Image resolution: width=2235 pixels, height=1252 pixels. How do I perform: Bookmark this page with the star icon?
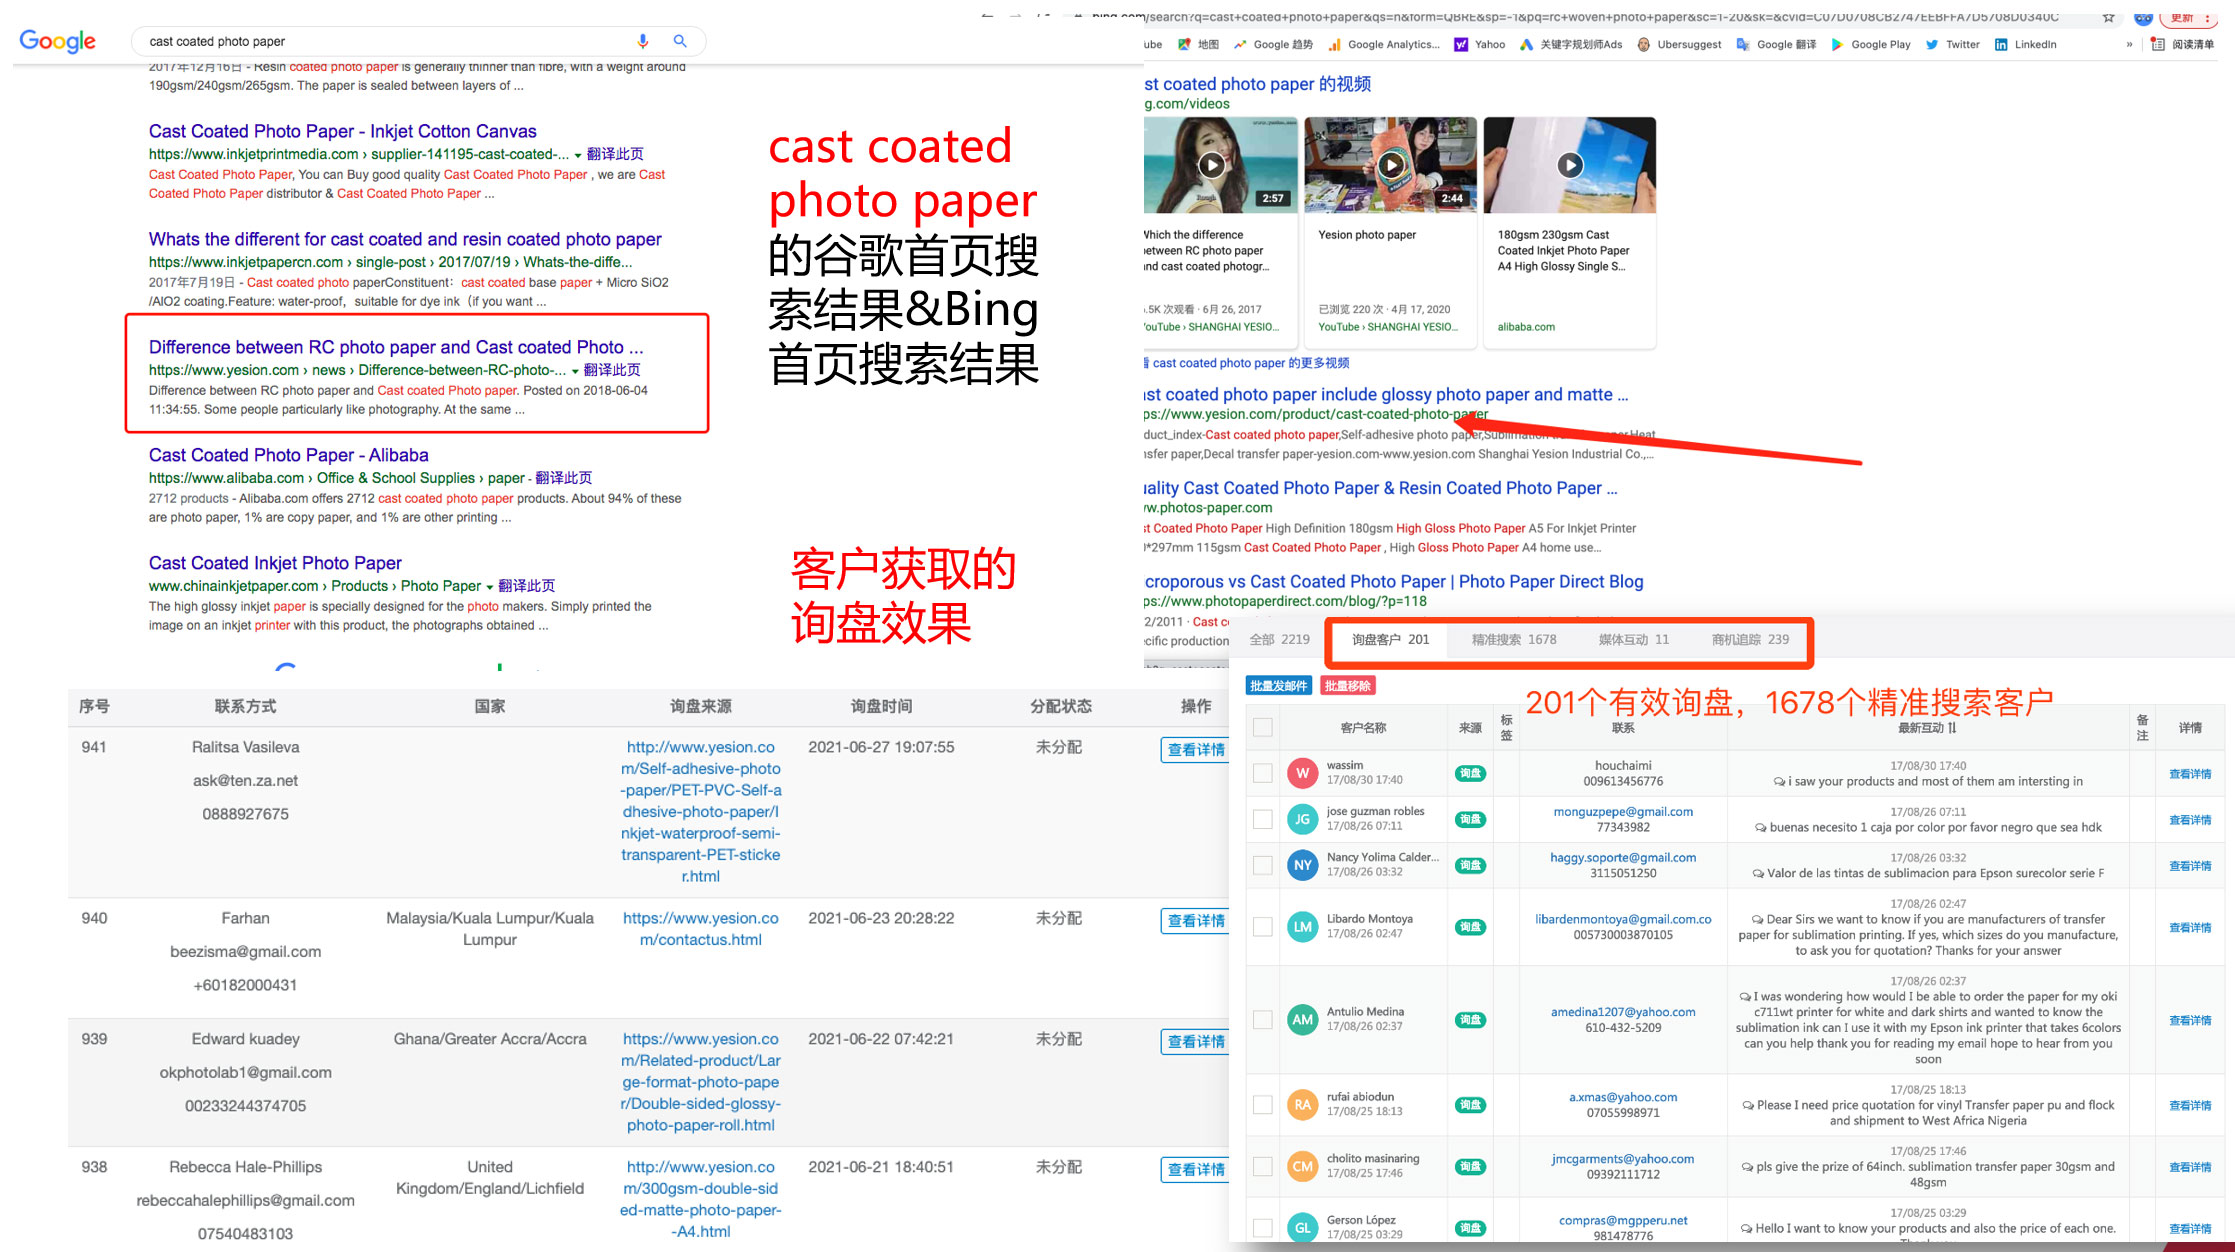(x=2108, y=17)
